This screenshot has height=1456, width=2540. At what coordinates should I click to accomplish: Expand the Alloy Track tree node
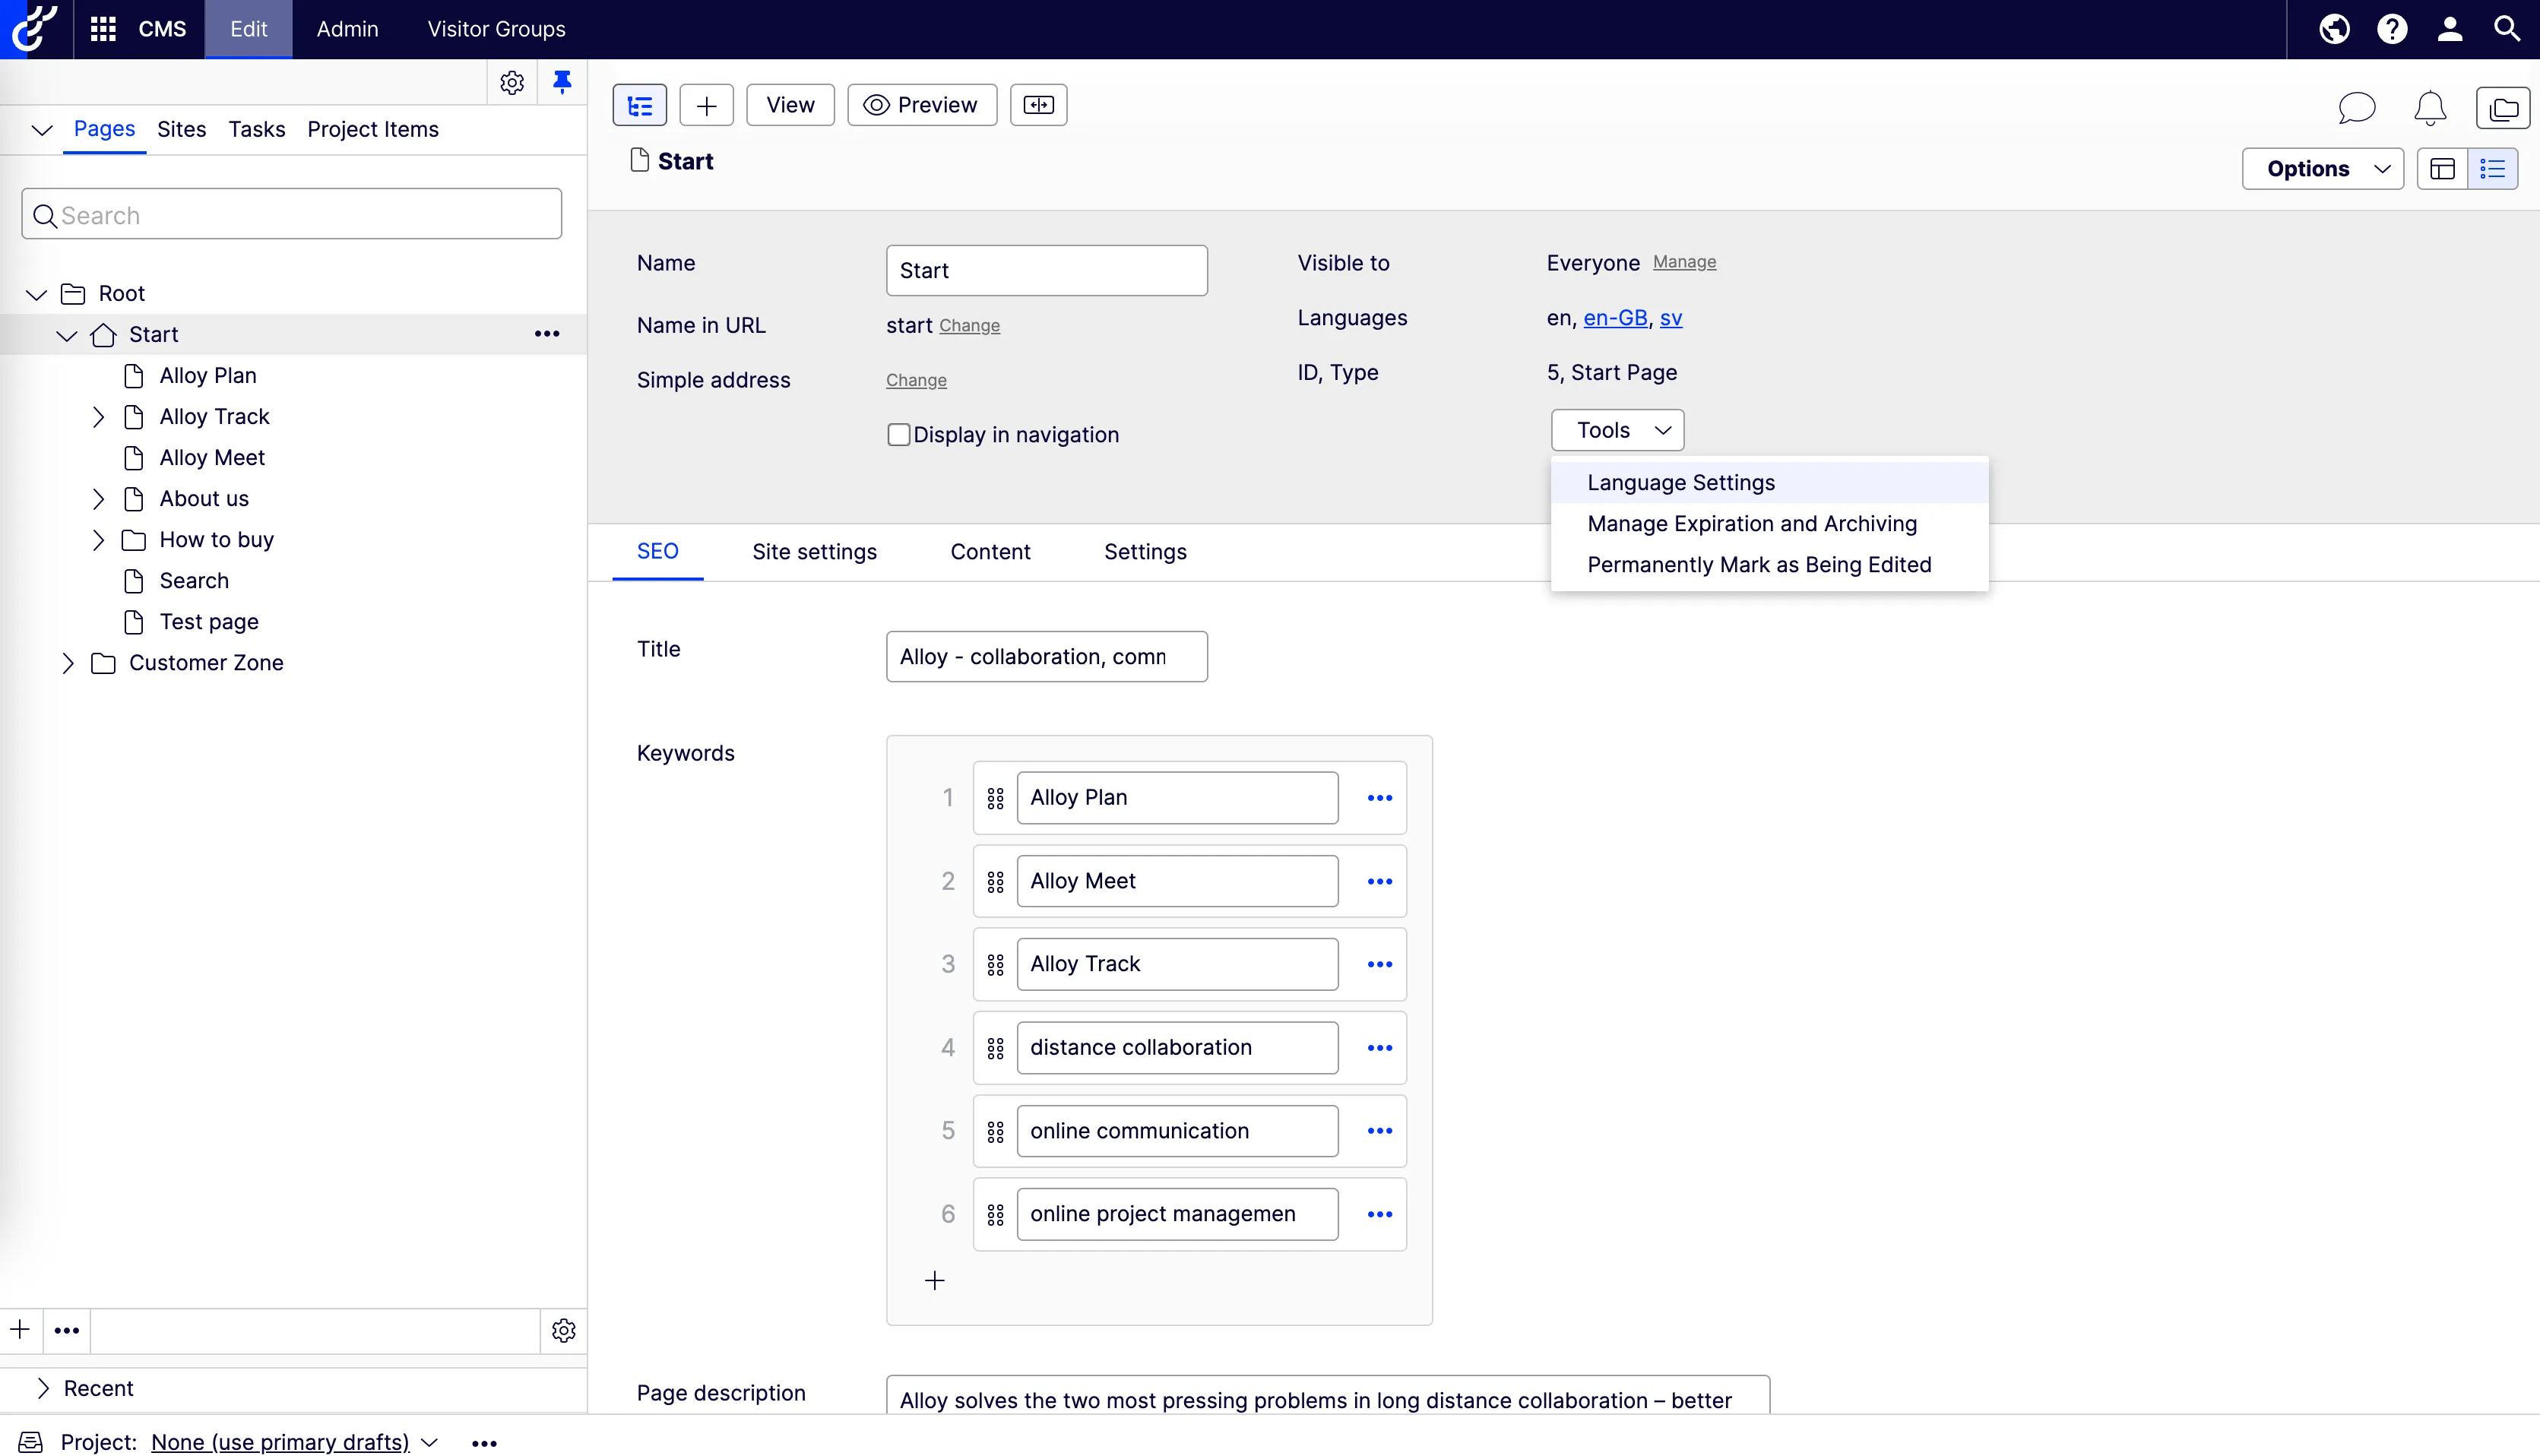coord(98,417)
